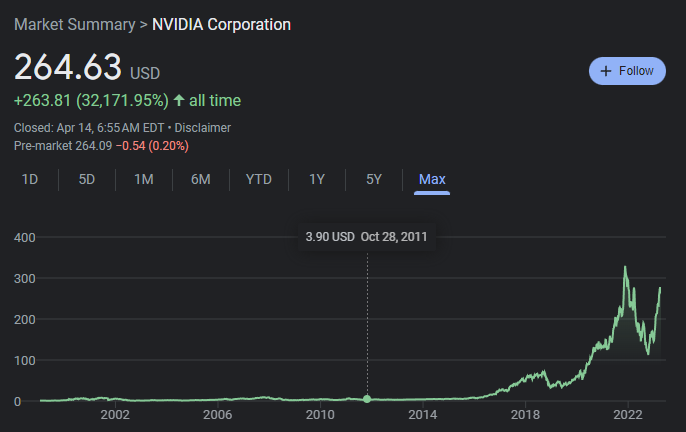
Task: Click the Oct 28, 2011 data point marker
Action: click(x=367, y=399)
